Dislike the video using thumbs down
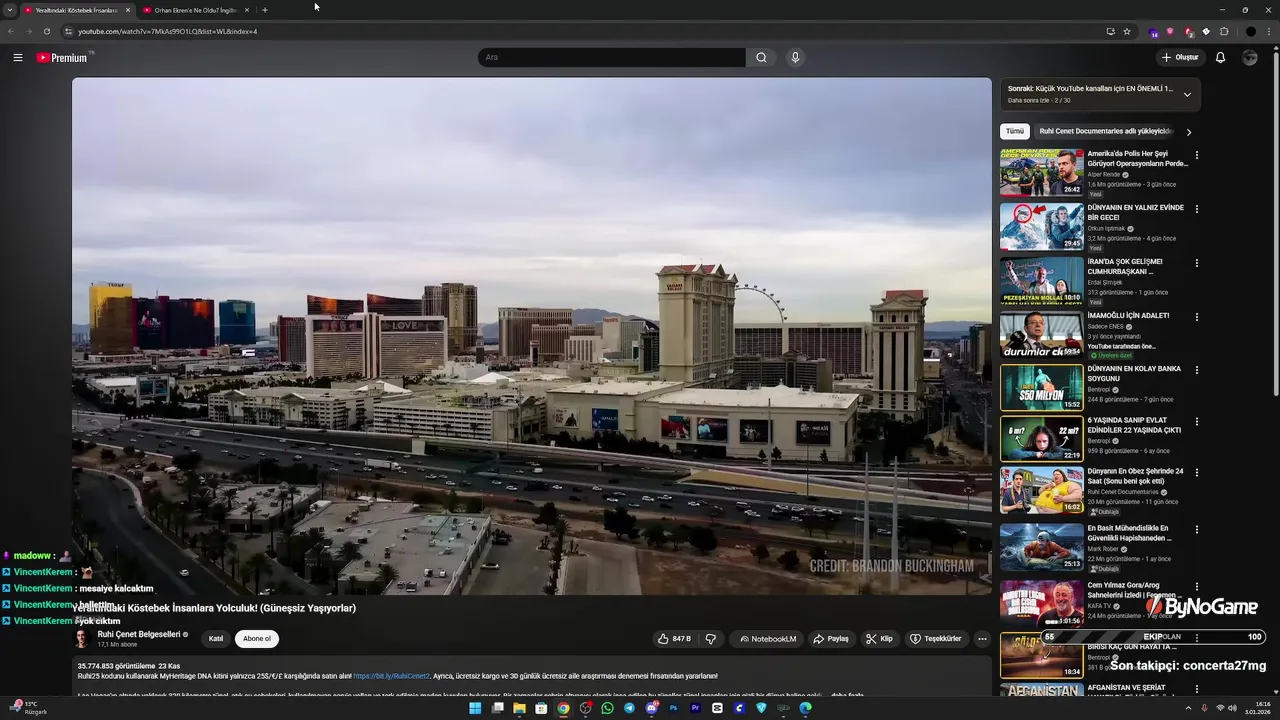The width and height of the screenshot is (1280, 720). click(711, 639)
